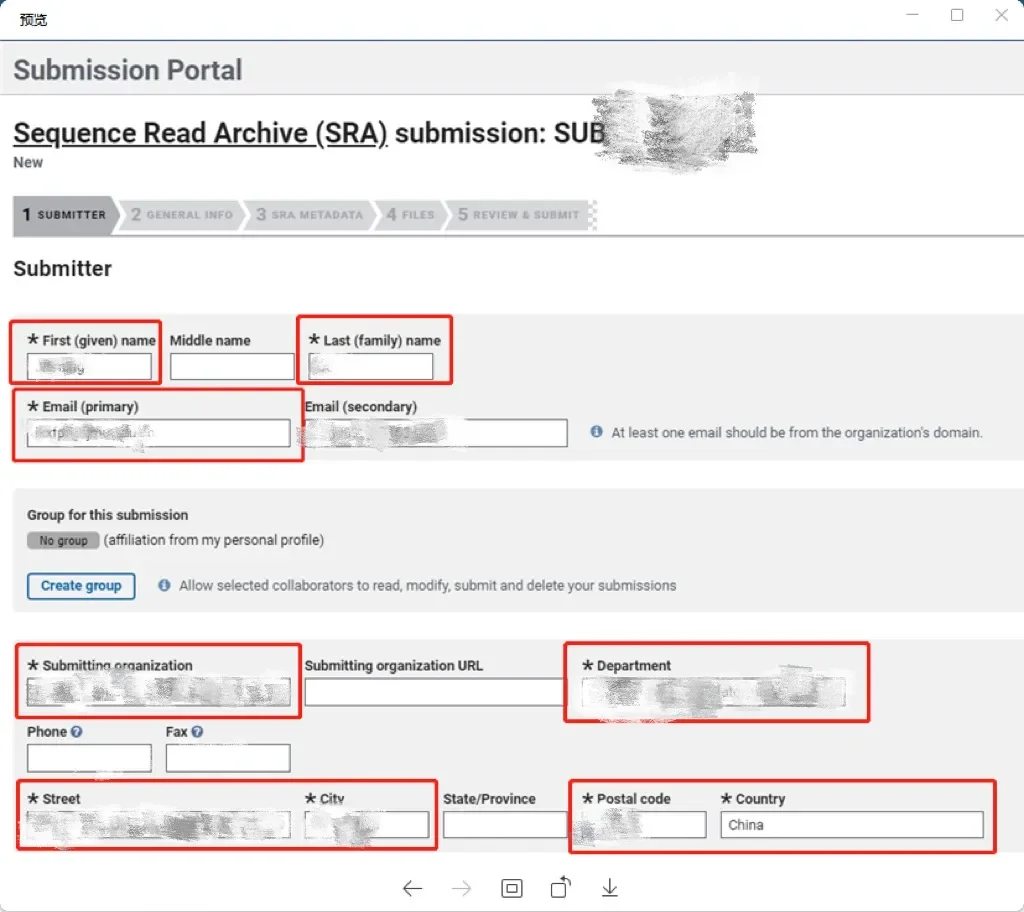Click the No group badge

tap(63, 541)
